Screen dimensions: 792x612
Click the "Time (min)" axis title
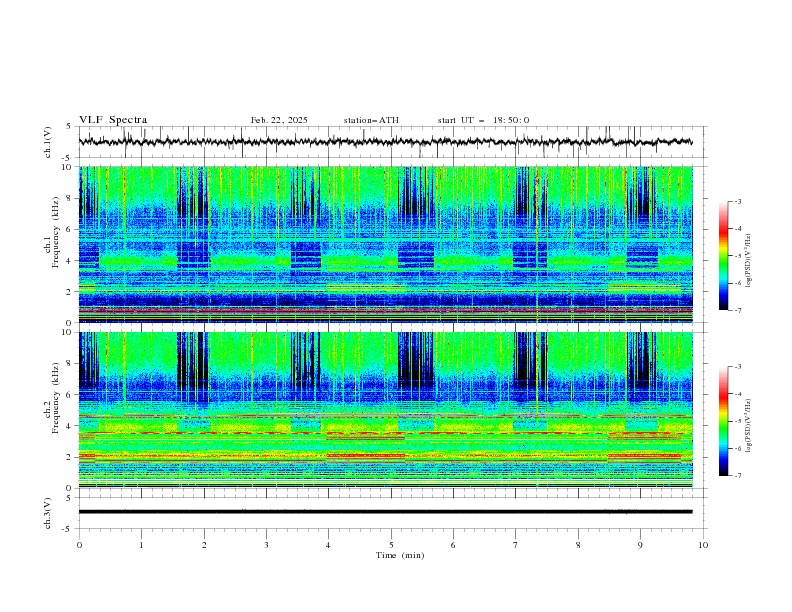point(400,555)
